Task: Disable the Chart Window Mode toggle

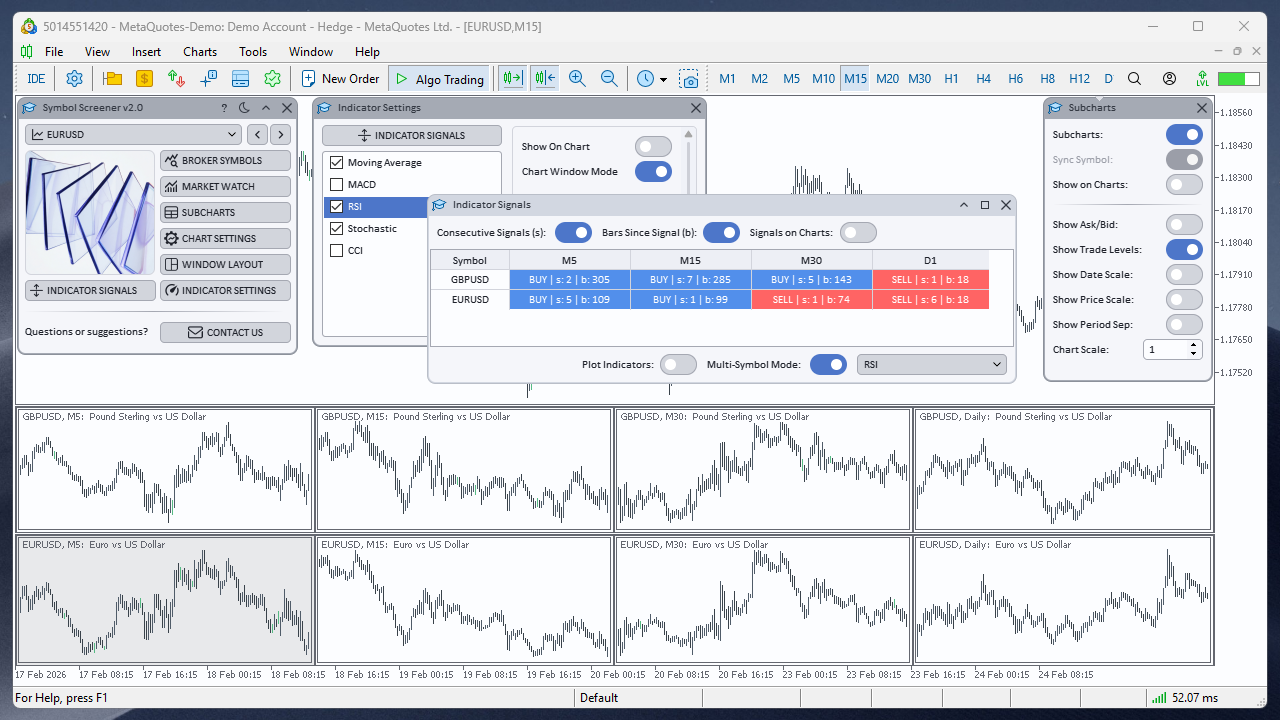Action: click(653, 172)
